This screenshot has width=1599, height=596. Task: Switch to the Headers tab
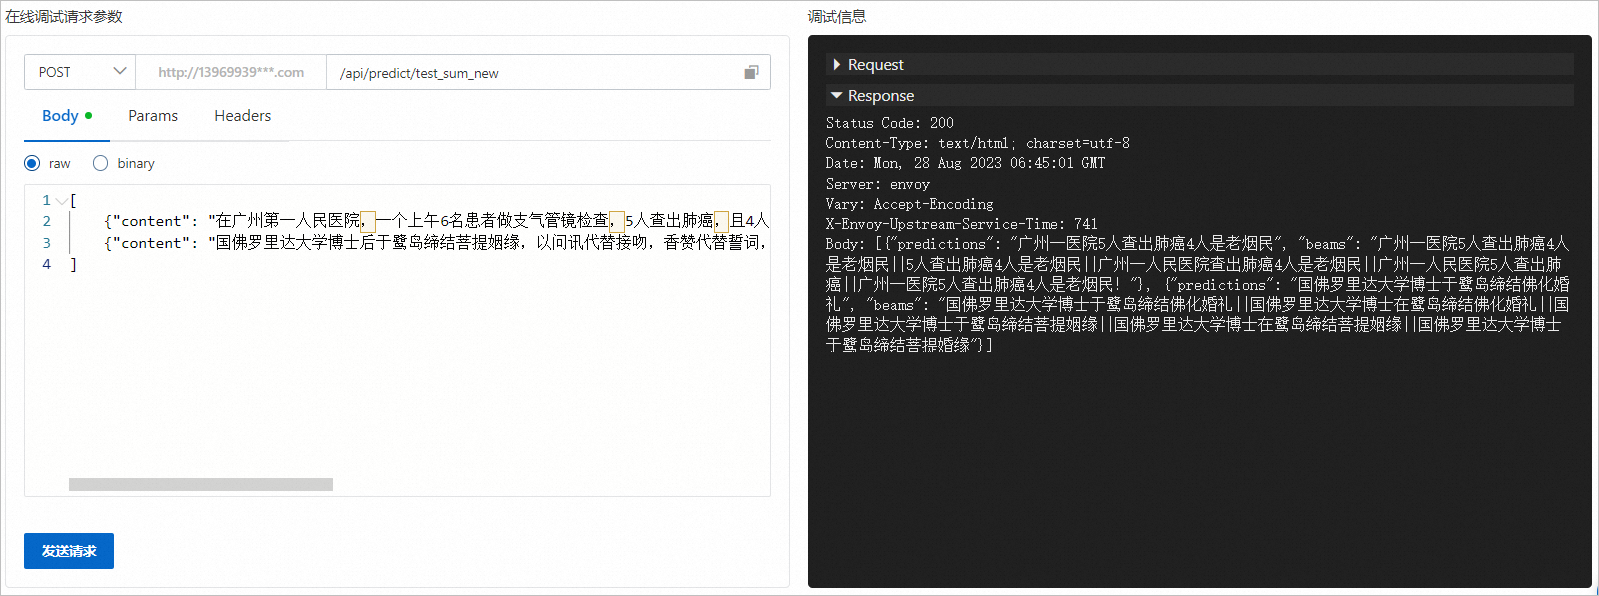click(x=243, y=116)
